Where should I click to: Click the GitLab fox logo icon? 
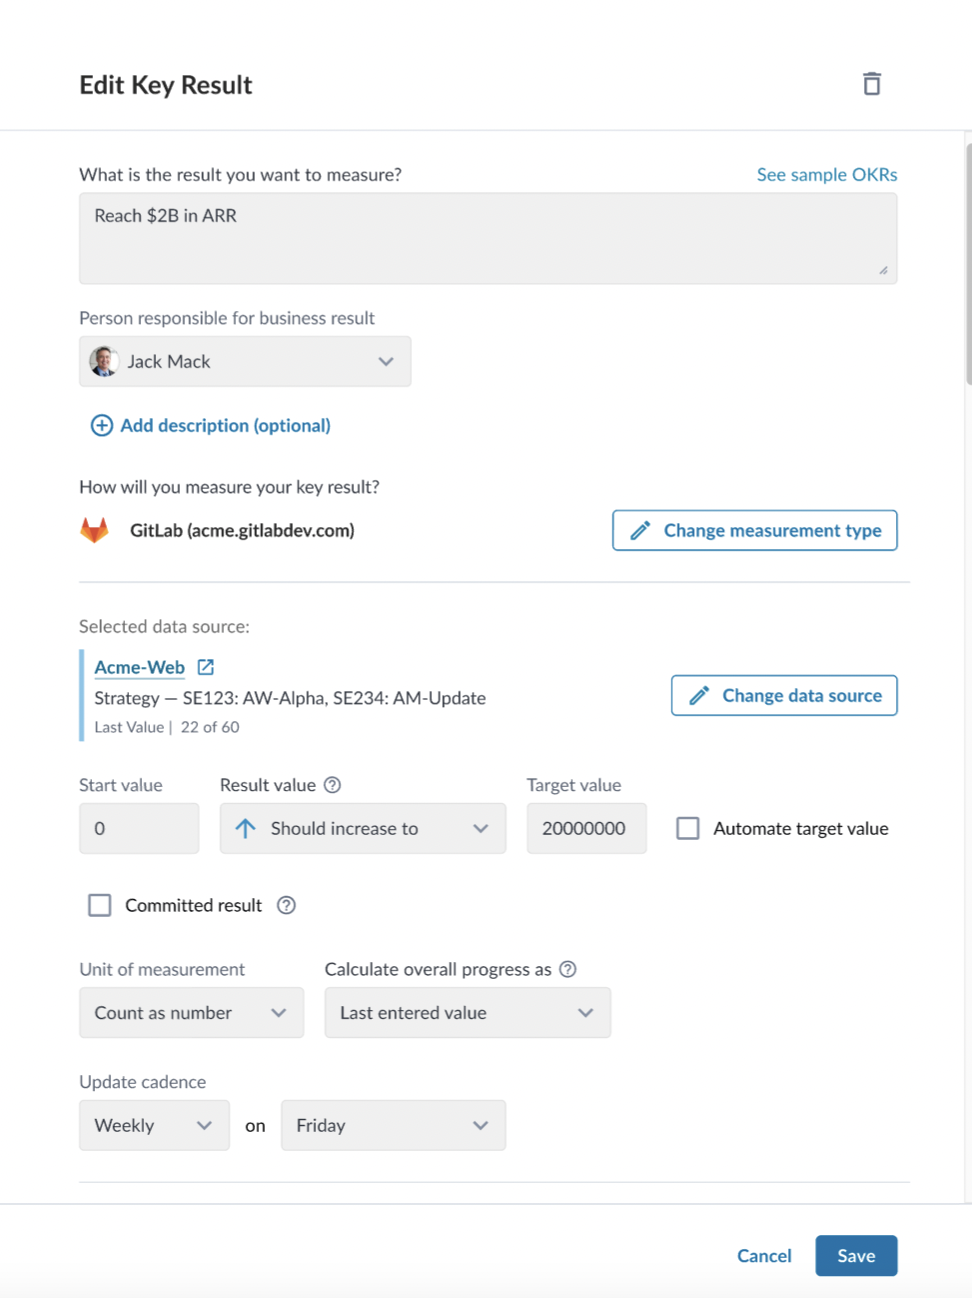coord(94,530)
